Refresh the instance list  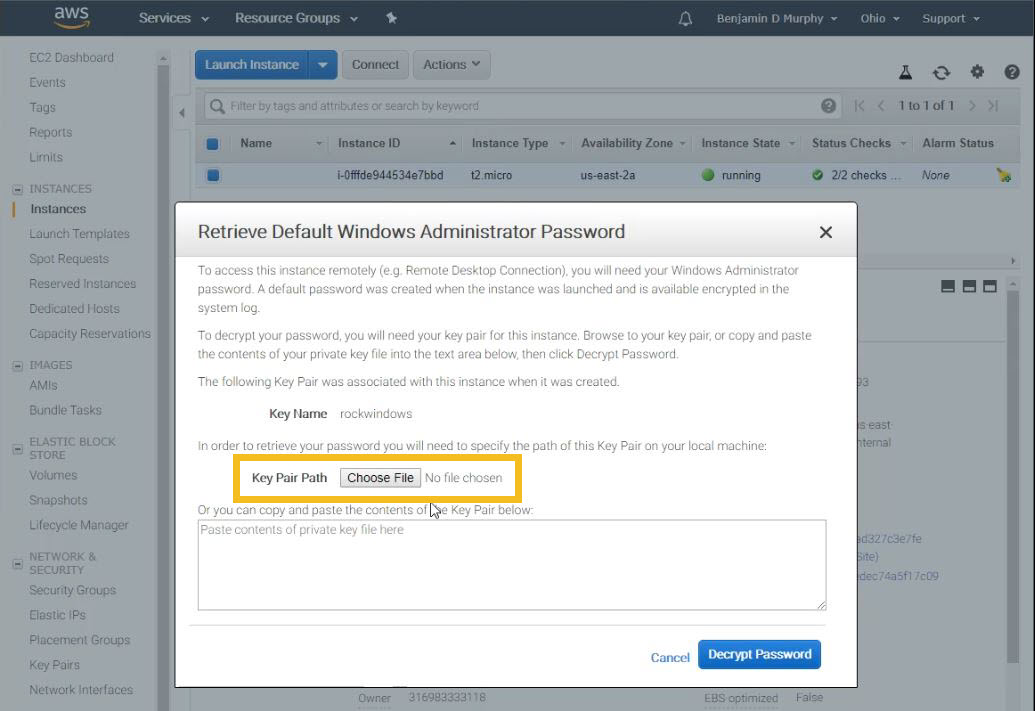[941, 72]
